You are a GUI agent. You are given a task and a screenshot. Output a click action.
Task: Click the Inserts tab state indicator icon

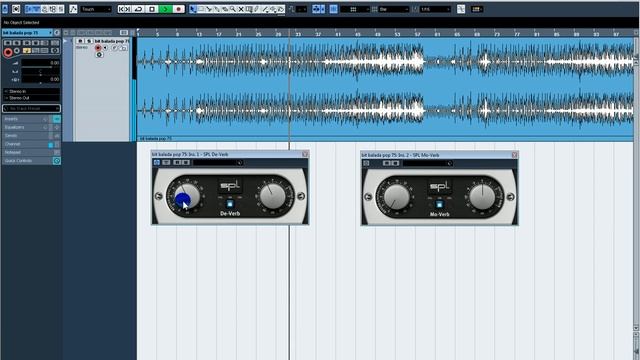tap(57, 119)
